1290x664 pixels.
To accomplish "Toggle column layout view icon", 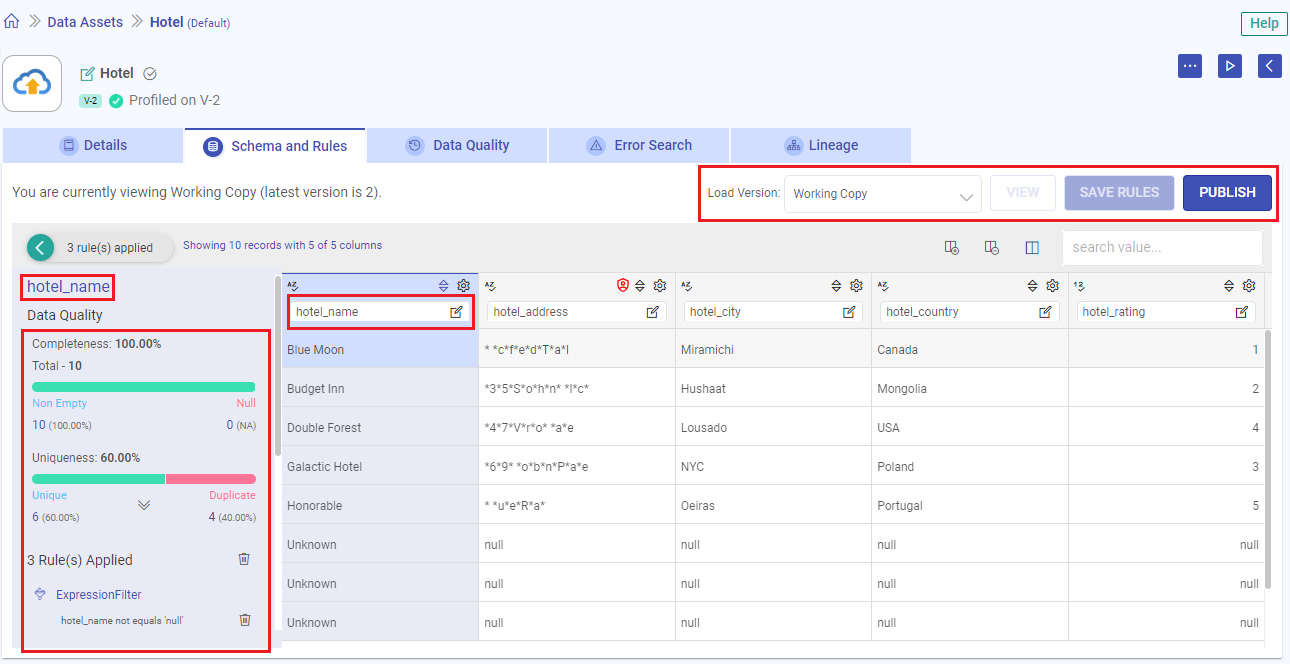I will coord(1032,247).
